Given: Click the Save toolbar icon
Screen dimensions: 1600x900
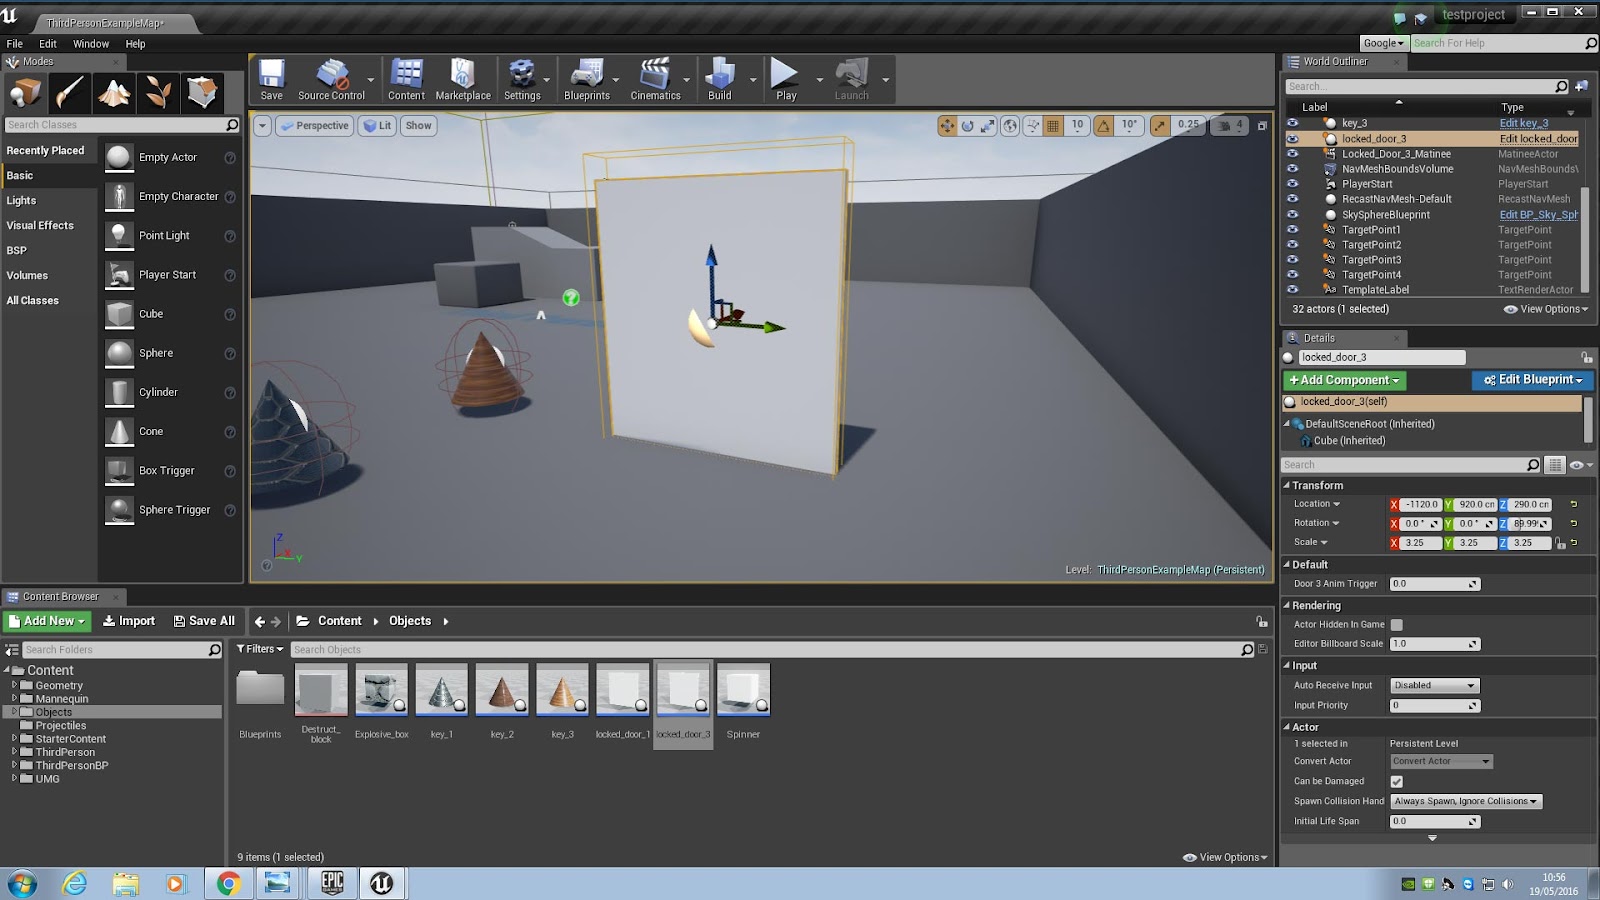Looking at the screenshot, I should [271, 79].
